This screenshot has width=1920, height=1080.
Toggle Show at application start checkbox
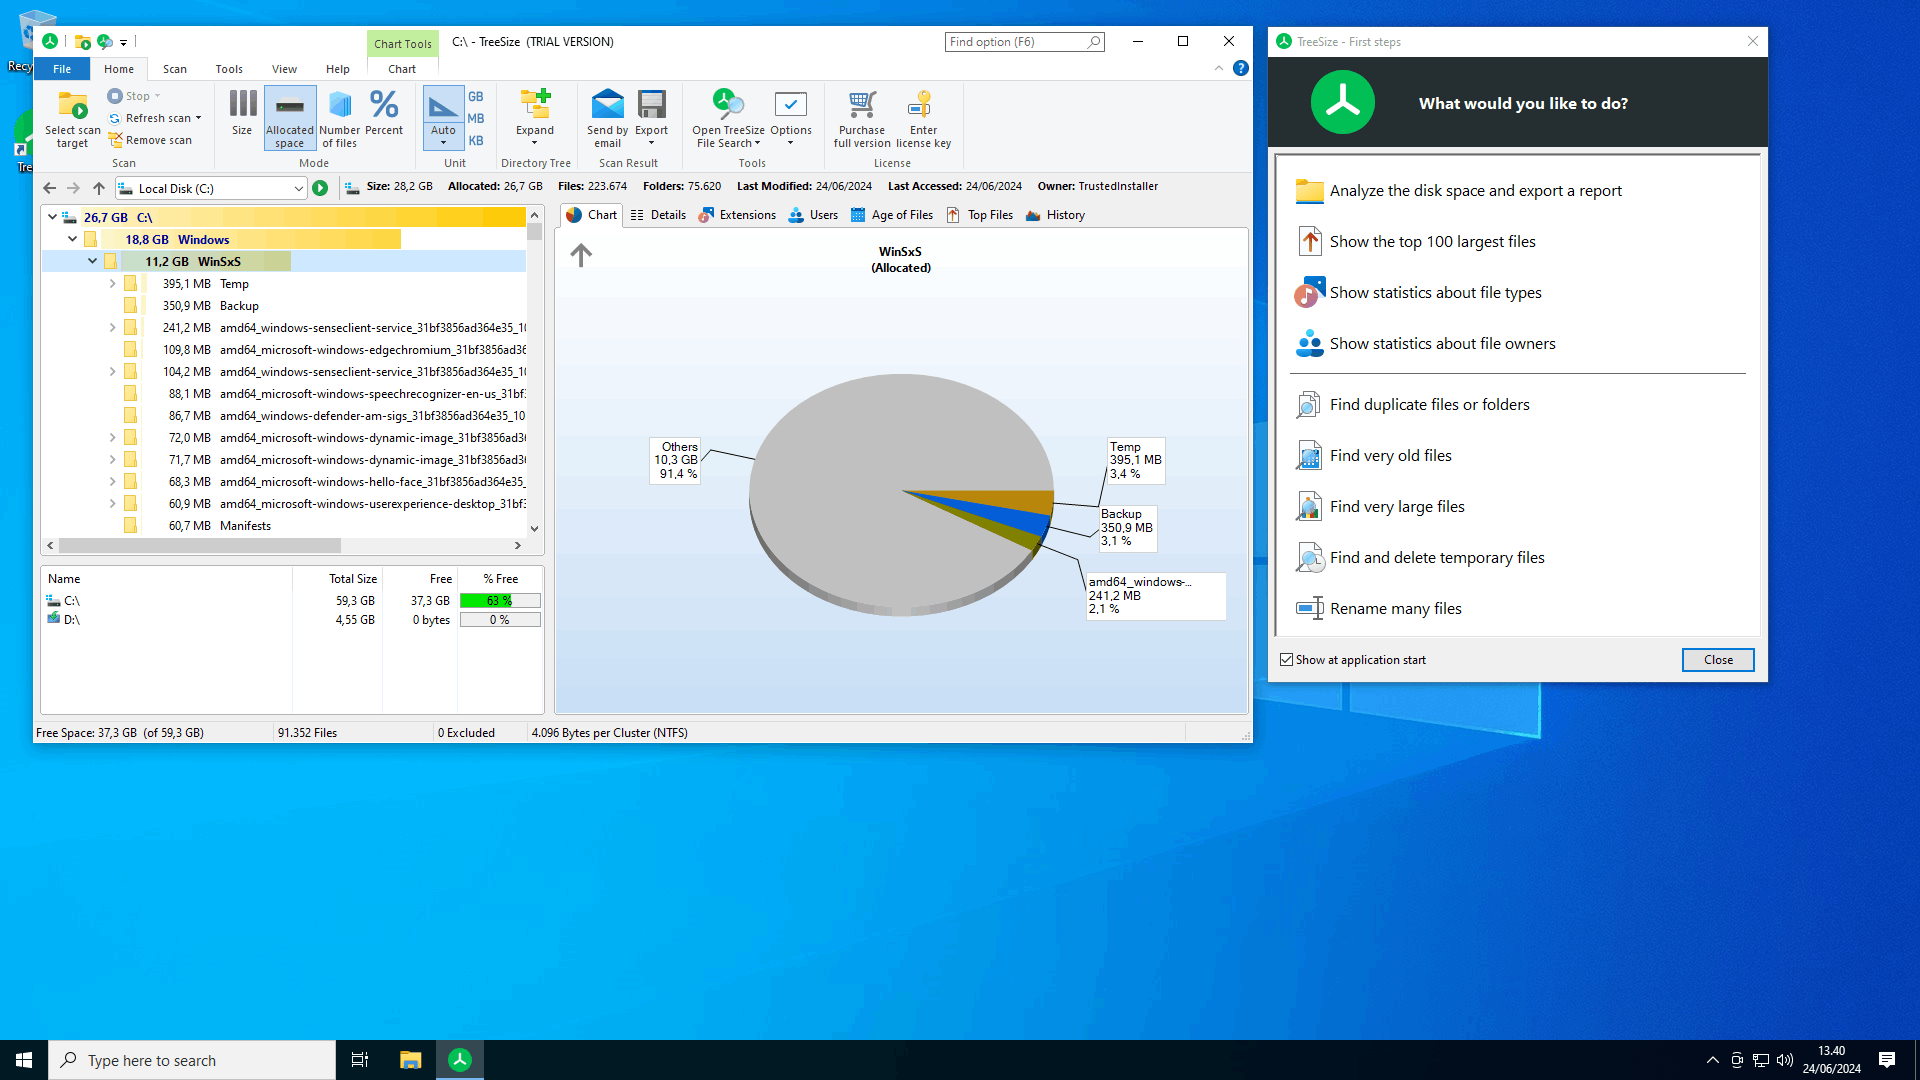[x=1286, y=660]
